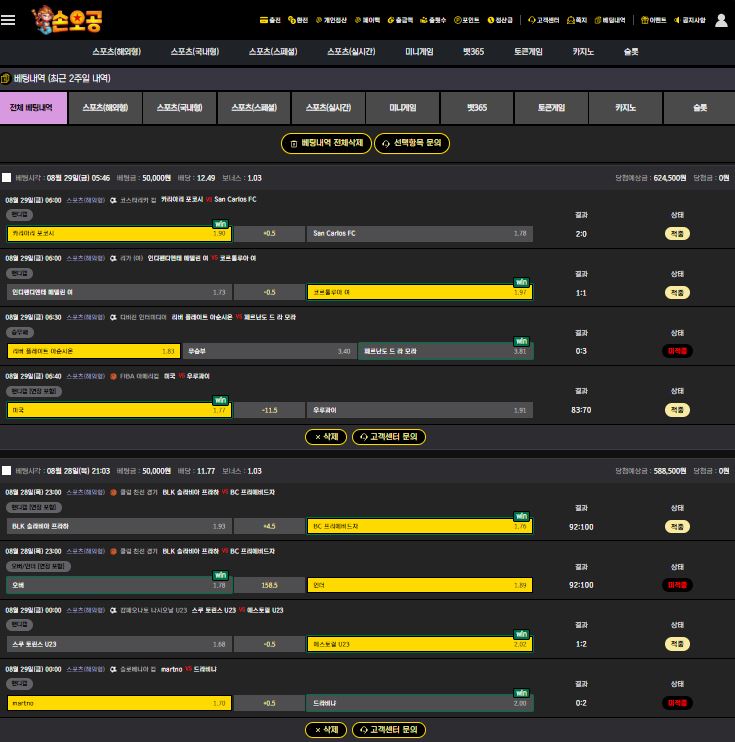
Task: Open 포인트 in the header
Action: [x=467, y=20]
